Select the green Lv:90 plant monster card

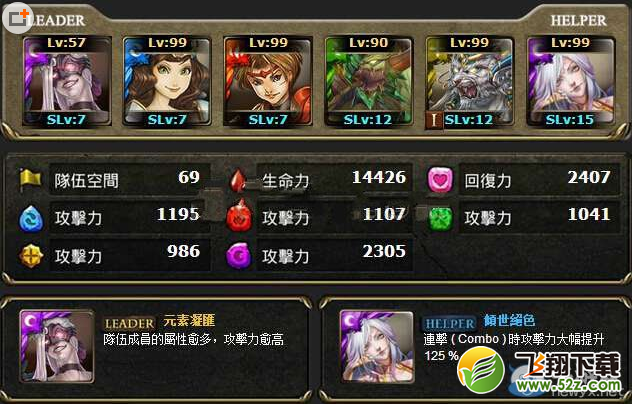369,81
